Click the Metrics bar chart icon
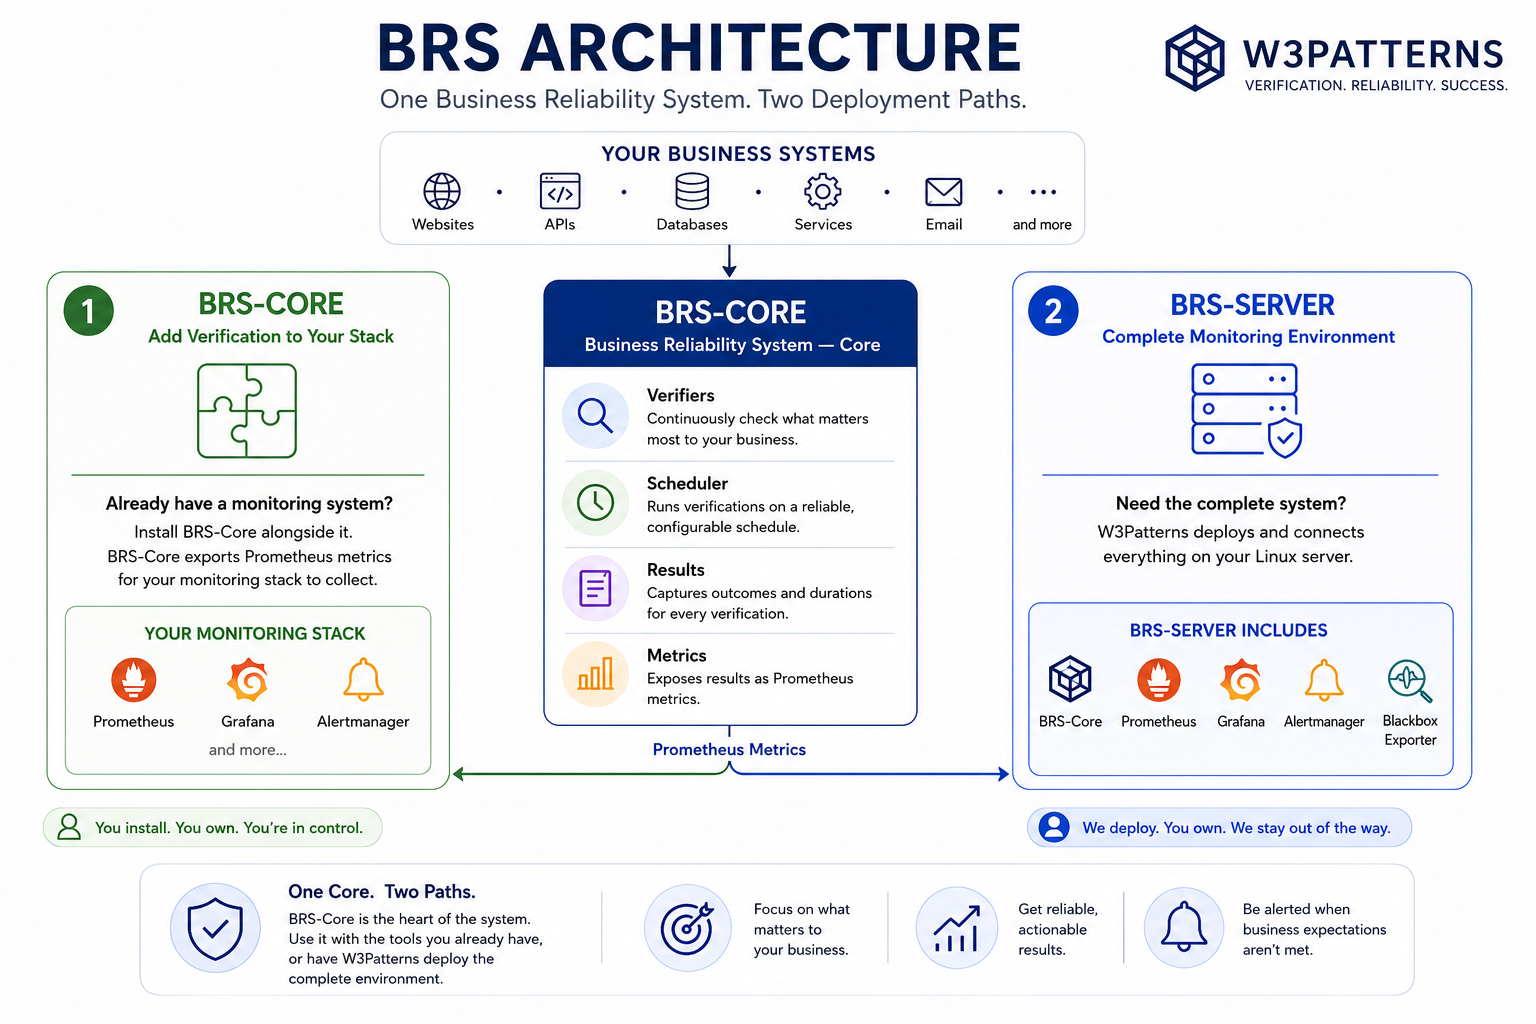Image resolution: width=1536 pixels, height=1024 pixels. [x=595, y=675]
